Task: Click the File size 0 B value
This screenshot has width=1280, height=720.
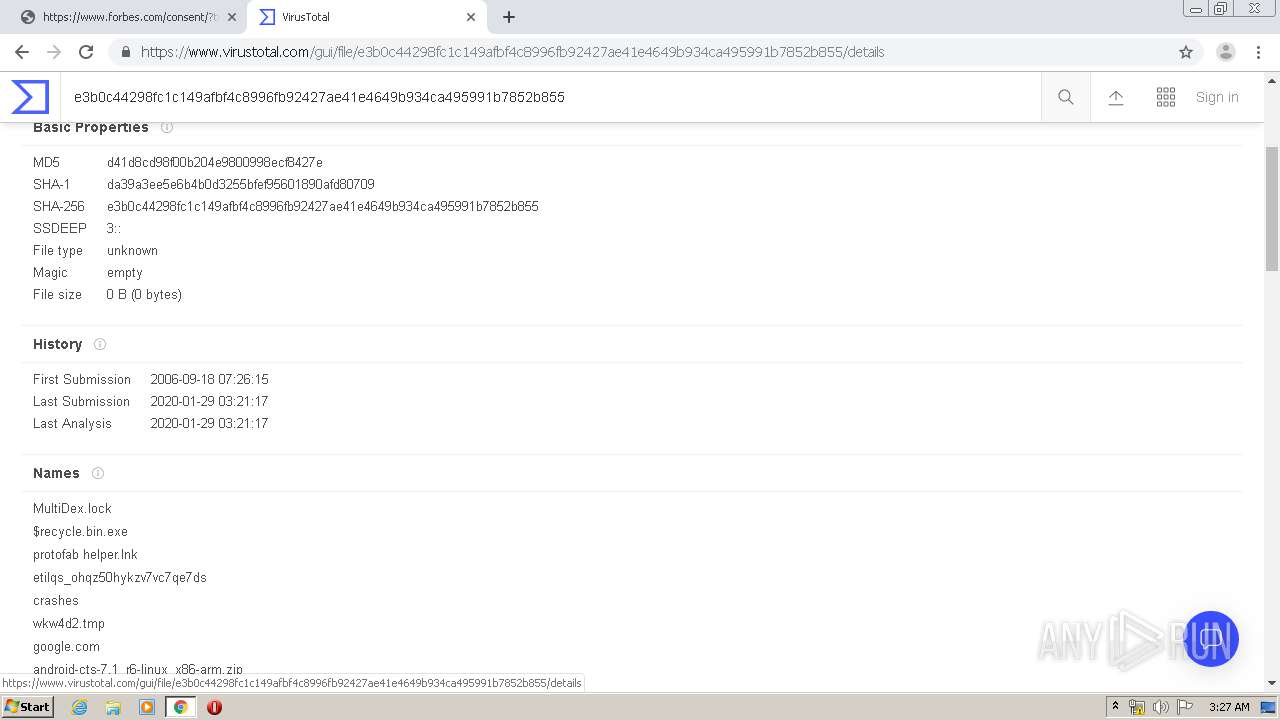Action: click(144, 294)
